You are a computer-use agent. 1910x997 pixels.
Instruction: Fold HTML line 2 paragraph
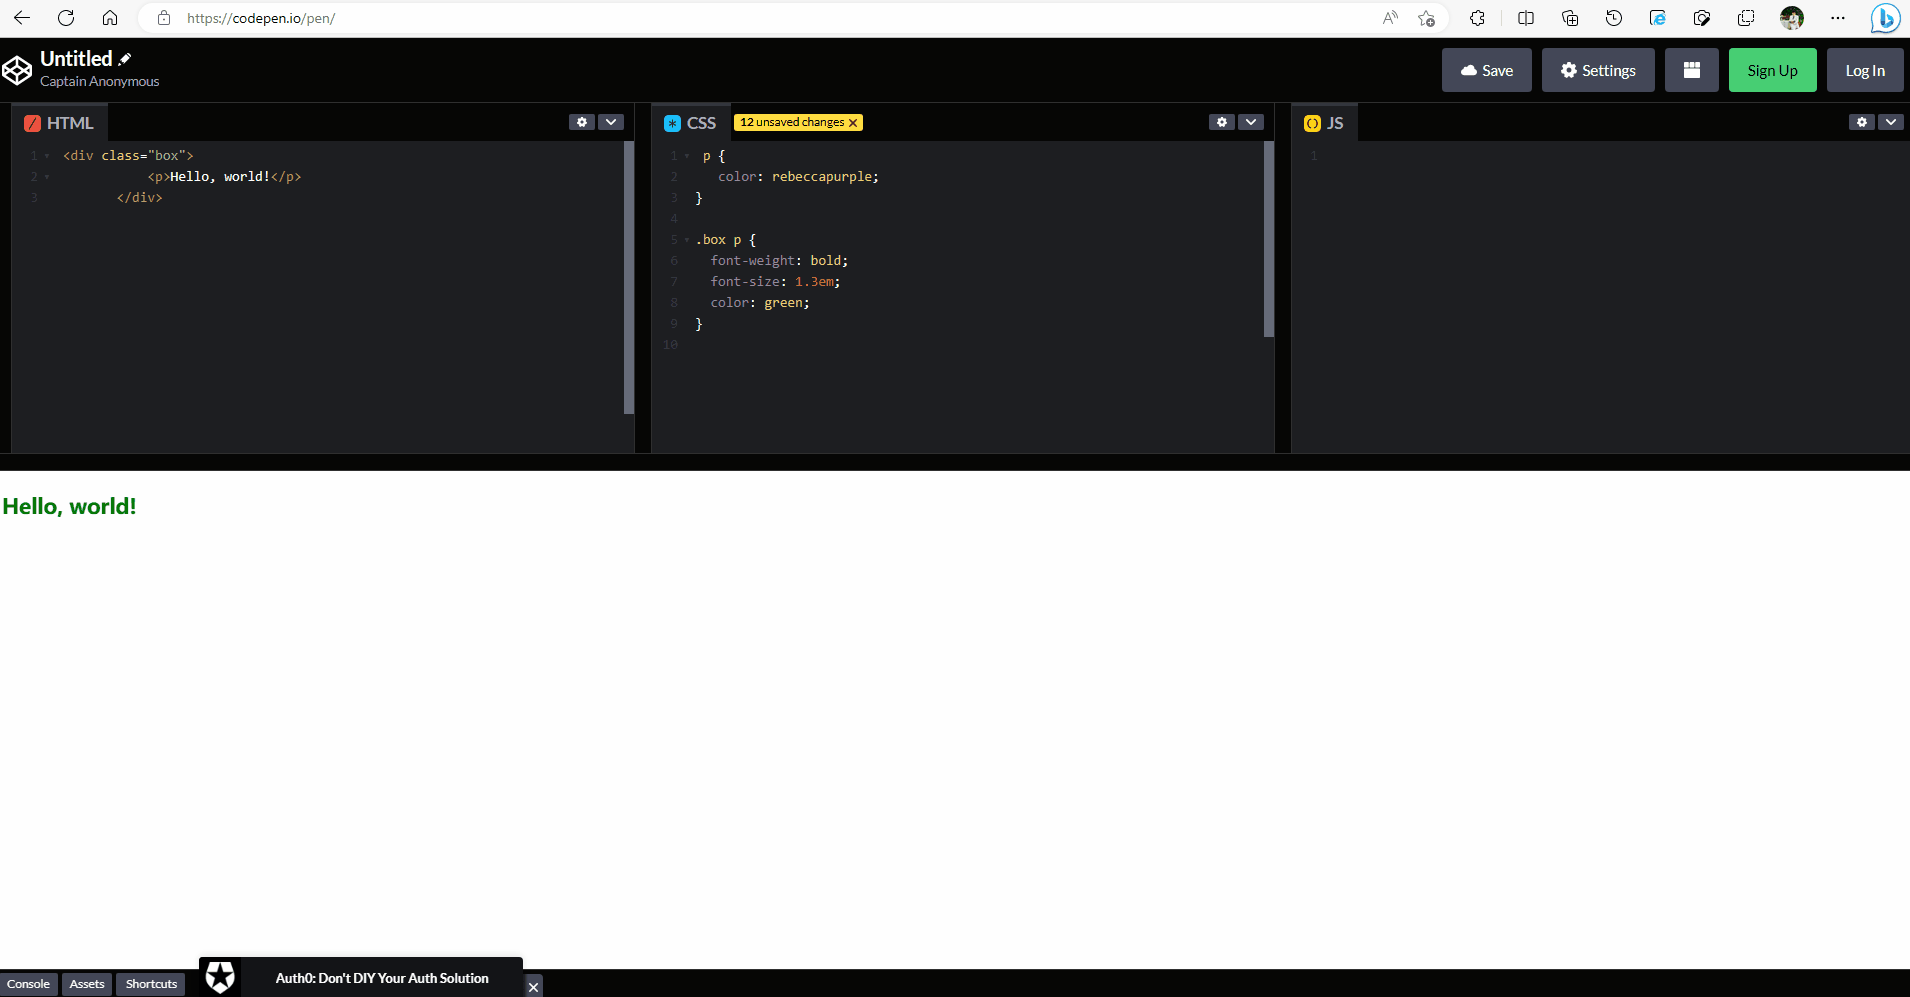click(47, 177)
